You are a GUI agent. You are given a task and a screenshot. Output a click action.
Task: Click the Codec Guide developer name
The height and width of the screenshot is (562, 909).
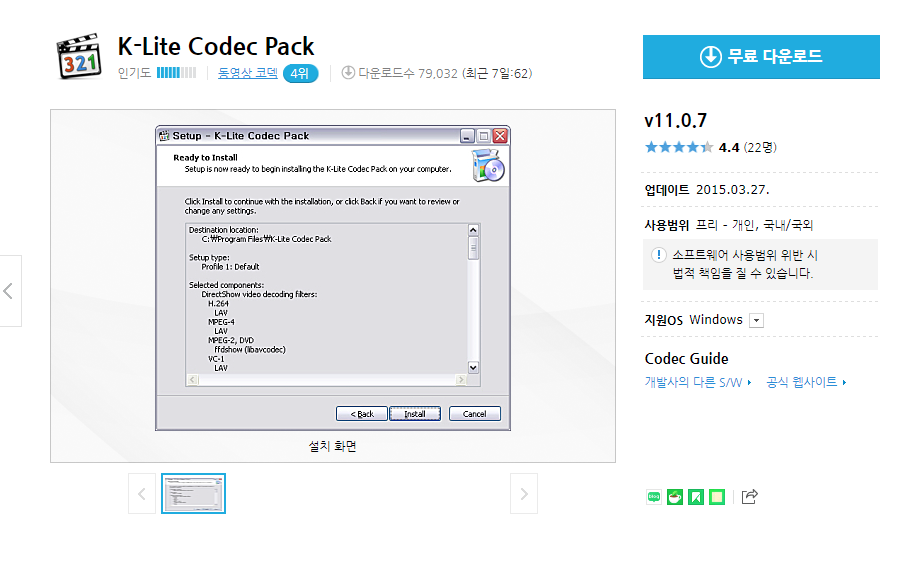click(x=686, y=358)
